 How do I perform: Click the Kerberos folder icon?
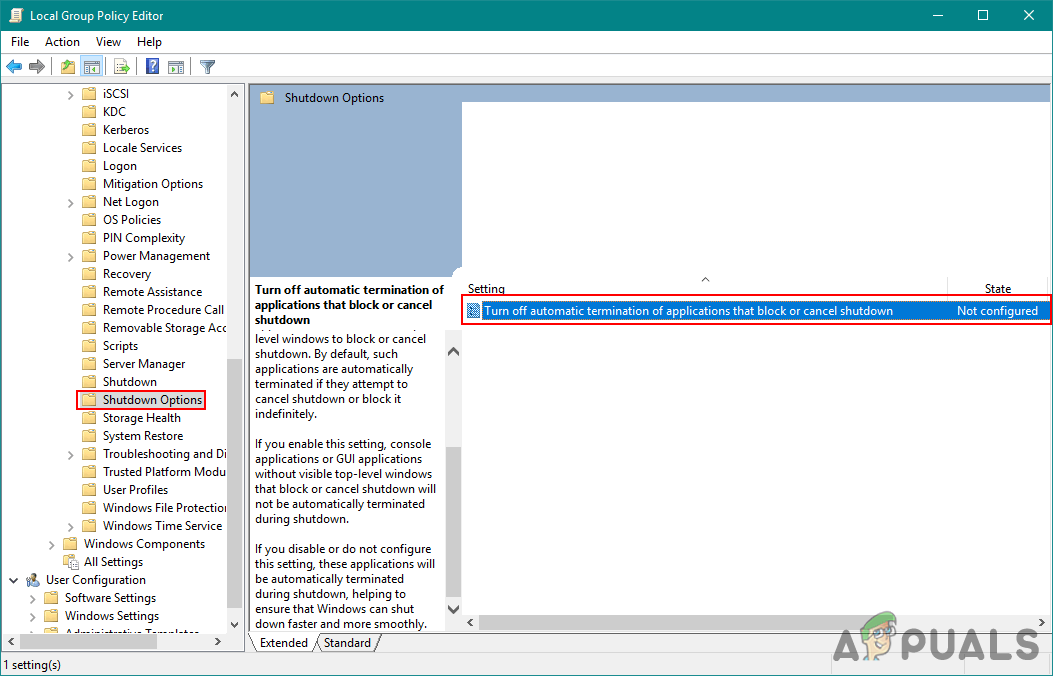pos(89,130)
